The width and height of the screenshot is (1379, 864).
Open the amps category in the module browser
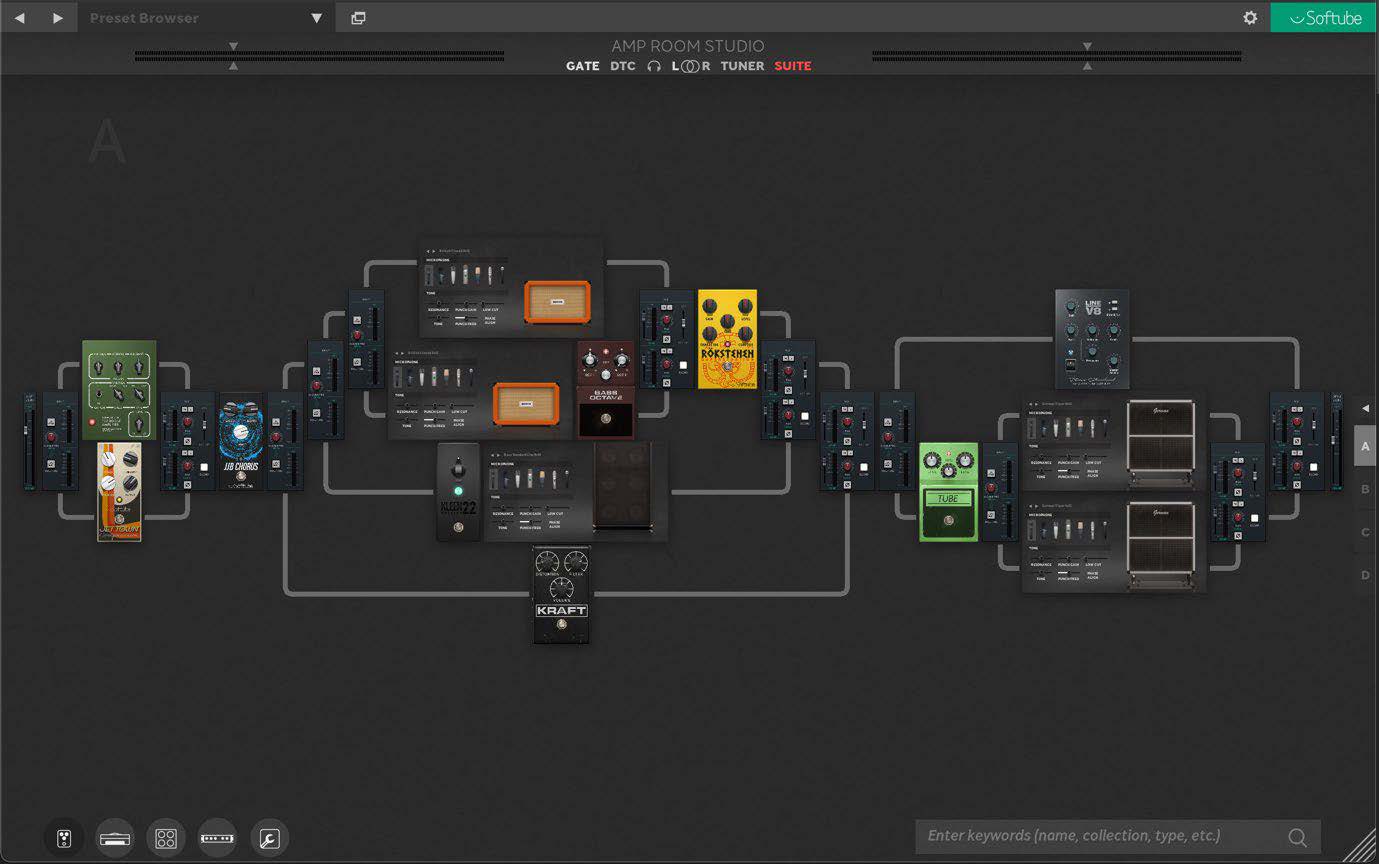115,838
